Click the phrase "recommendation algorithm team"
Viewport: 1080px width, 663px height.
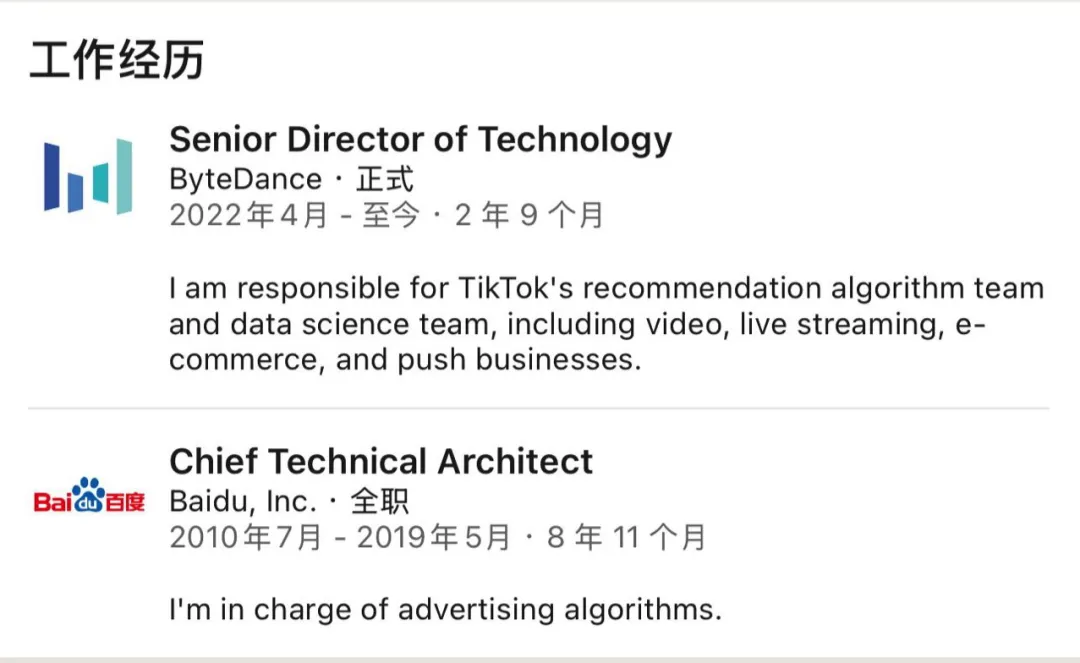[x=812, y=289]
